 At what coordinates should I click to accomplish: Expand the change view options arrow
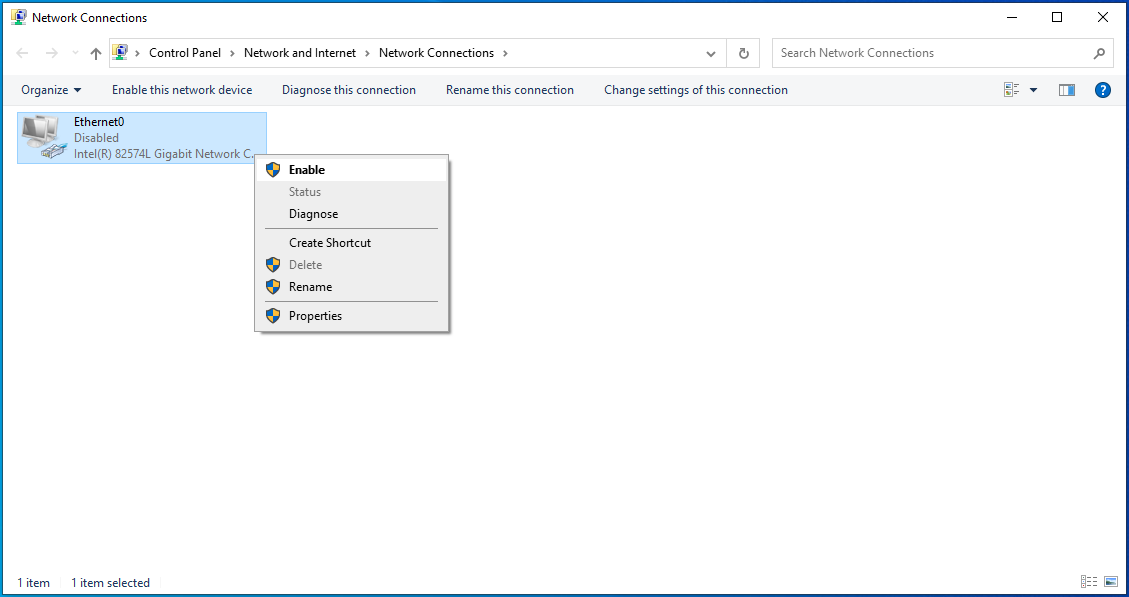point(1033,89)
